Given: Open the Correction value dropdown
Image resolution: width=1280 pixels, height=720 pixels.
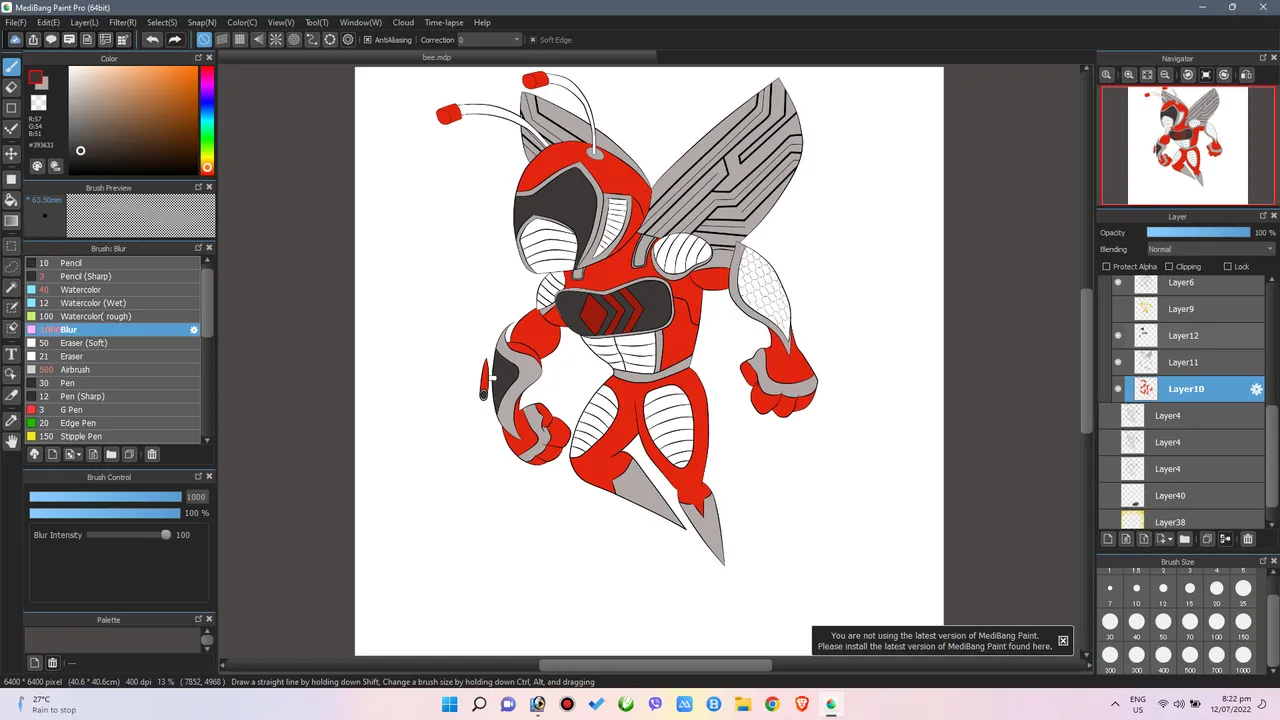Looking at the screenshot, I should click(490, 40).
